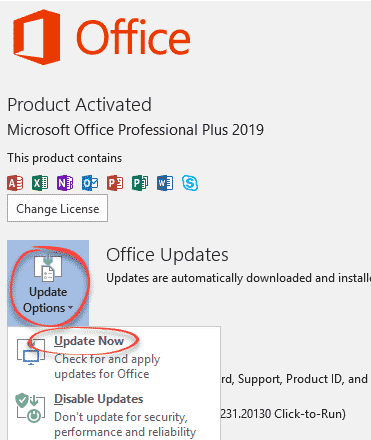The width and height of the screenshot is (371, 440).
Task: Click the Skype for Business icon
Action: pos(190,183)
